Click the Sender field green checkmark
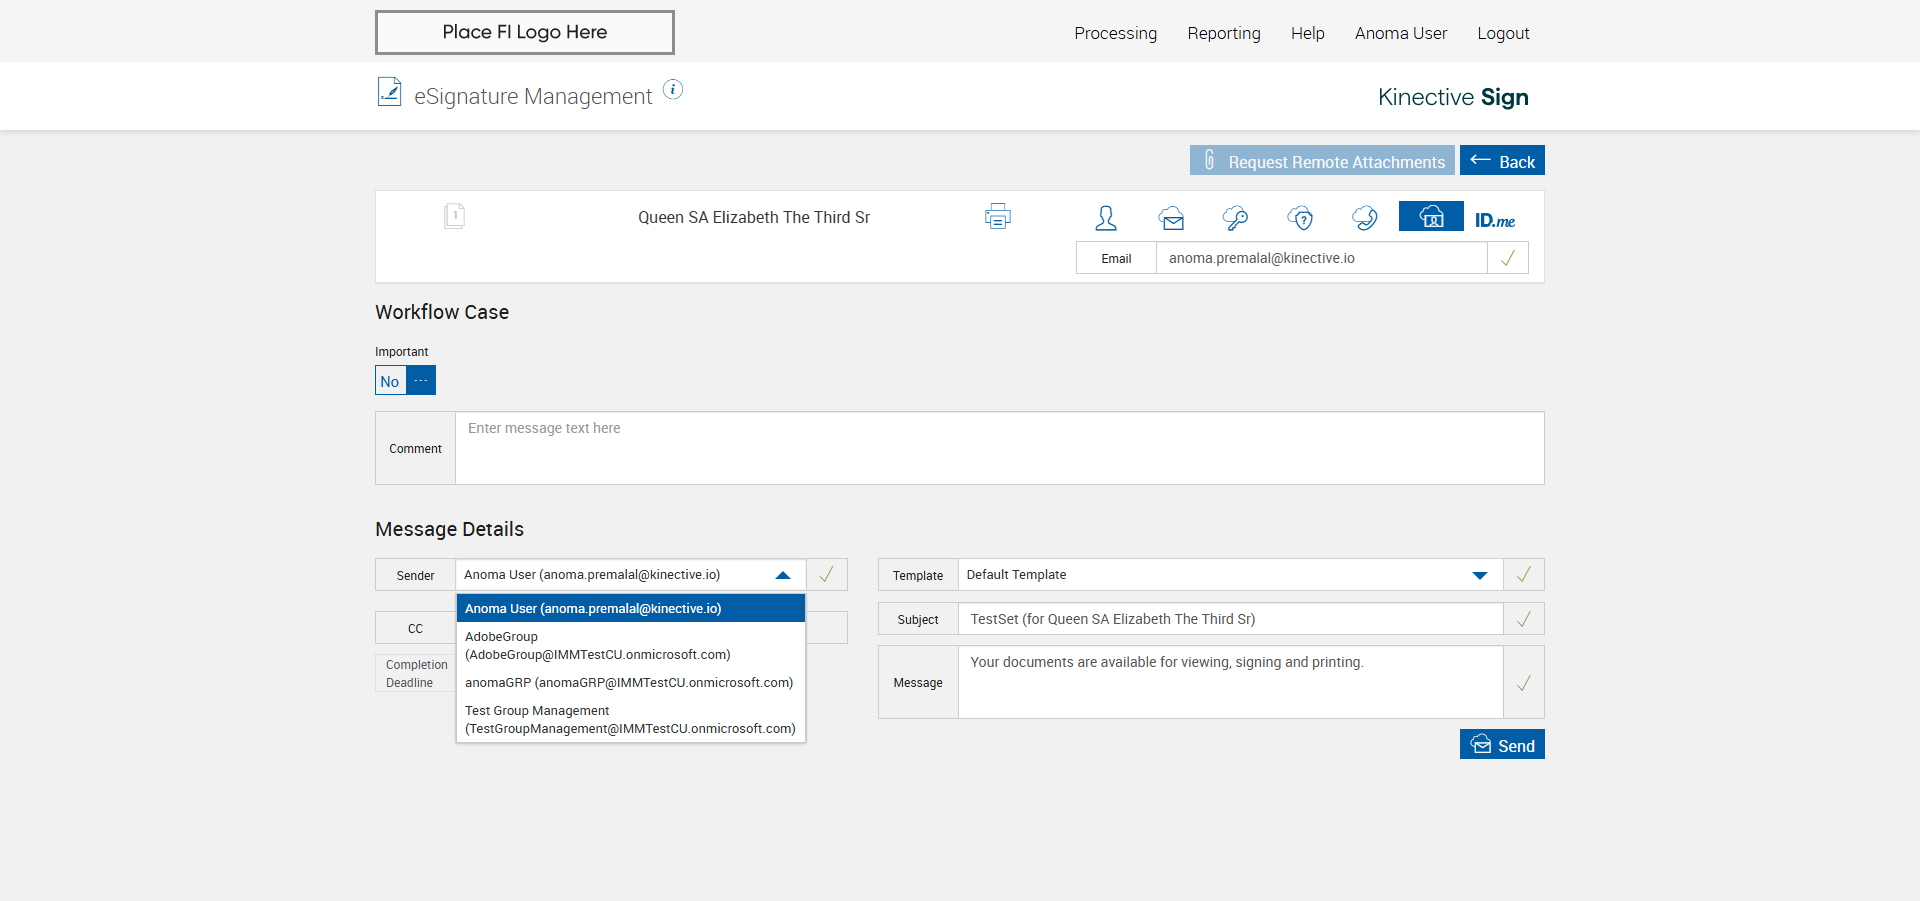This screenshot has width=1920, height=901. click(826, 575)
